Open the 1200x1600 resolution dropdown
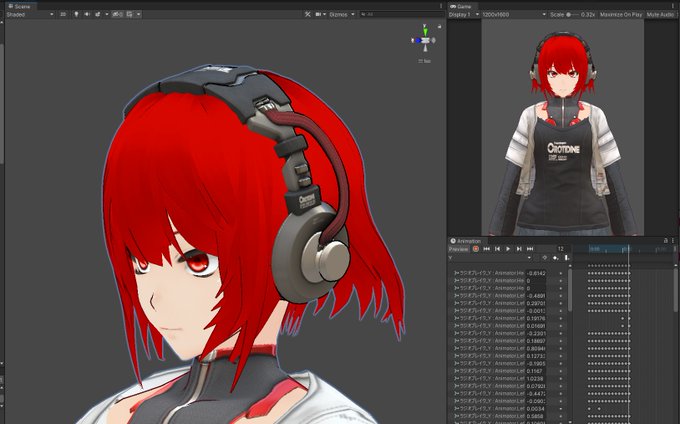The image size is (680, 424). click(514, 14)
